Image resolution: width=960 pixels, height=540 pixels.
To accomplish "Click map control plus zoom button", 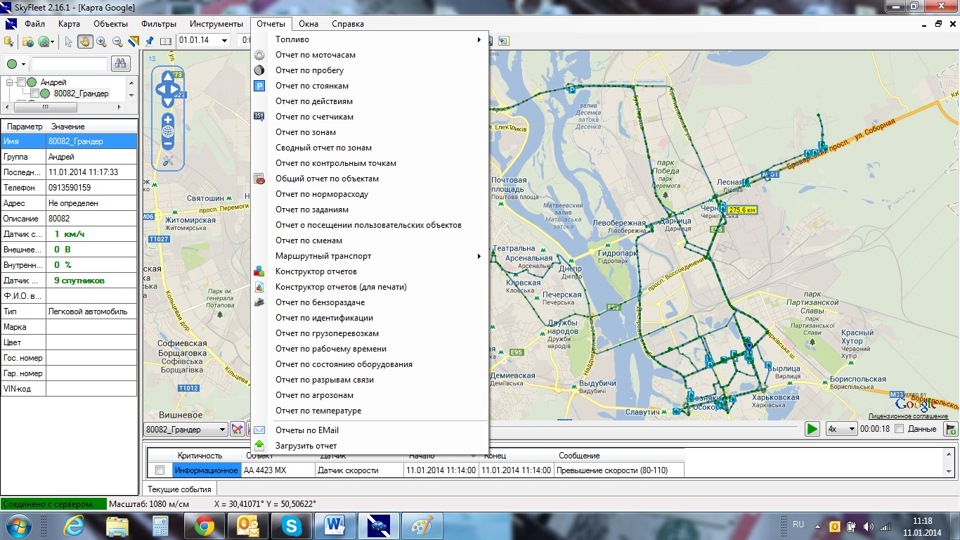I will (167, 119).
